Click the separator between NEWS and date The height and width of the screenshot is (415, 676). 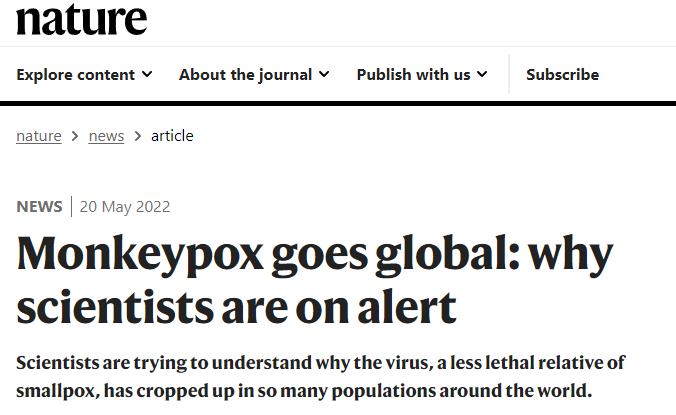(x=71, y=207)
